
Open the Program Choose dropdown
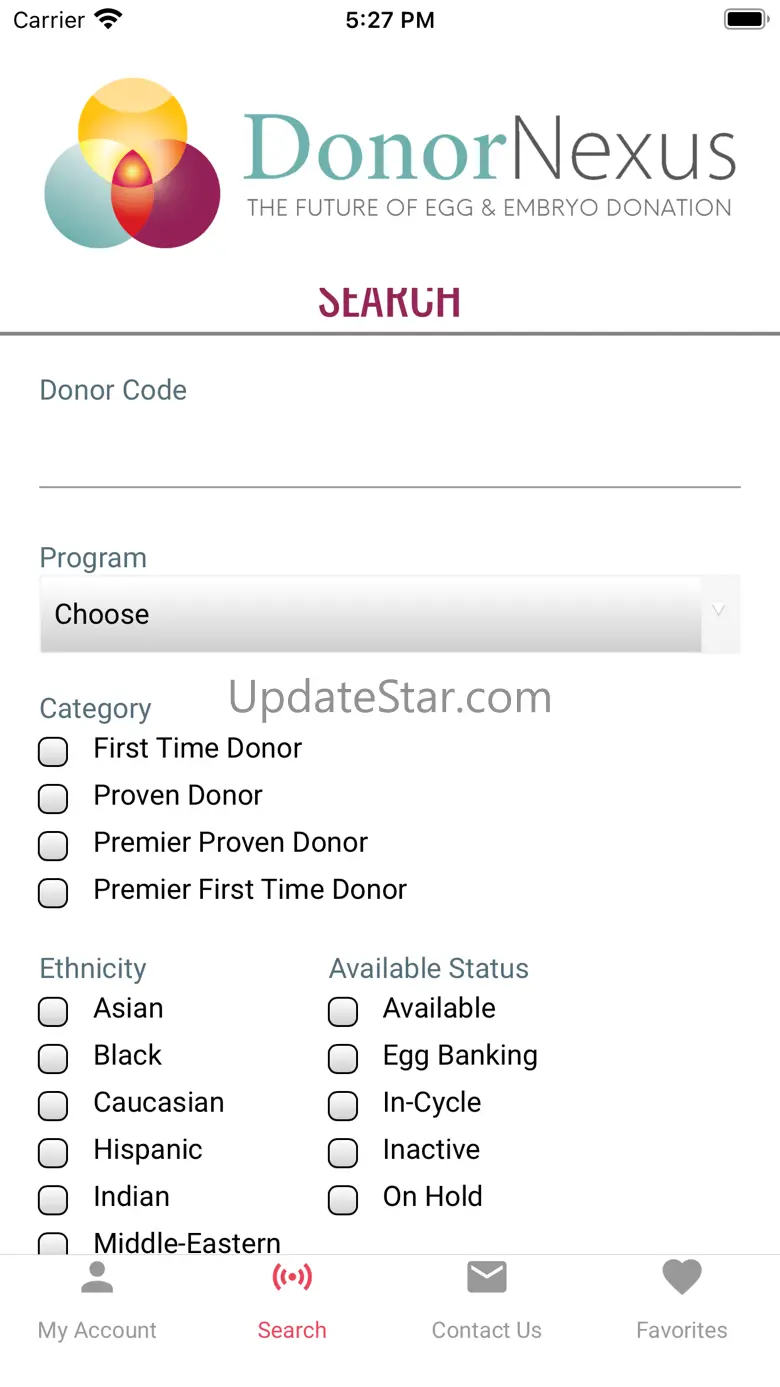370,614
